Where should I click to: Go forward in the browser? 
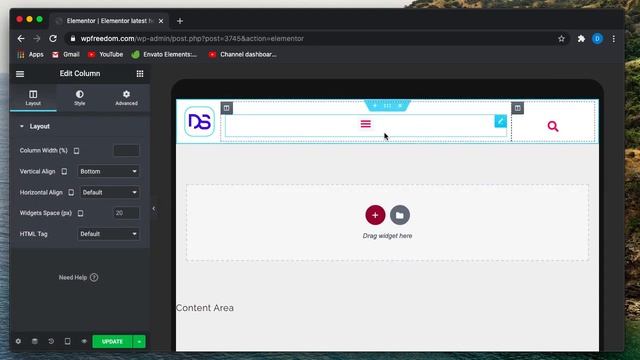pyautogui.click(x=37, y=38)
